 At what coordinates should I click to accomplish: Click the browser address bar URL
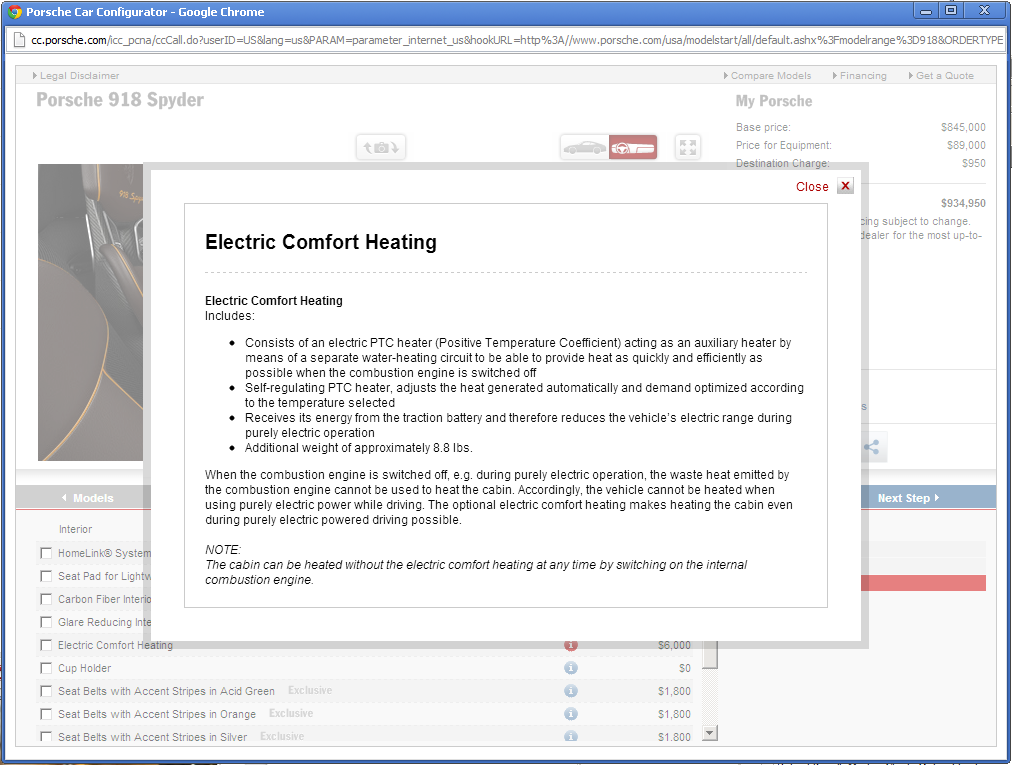pos(517,40)
